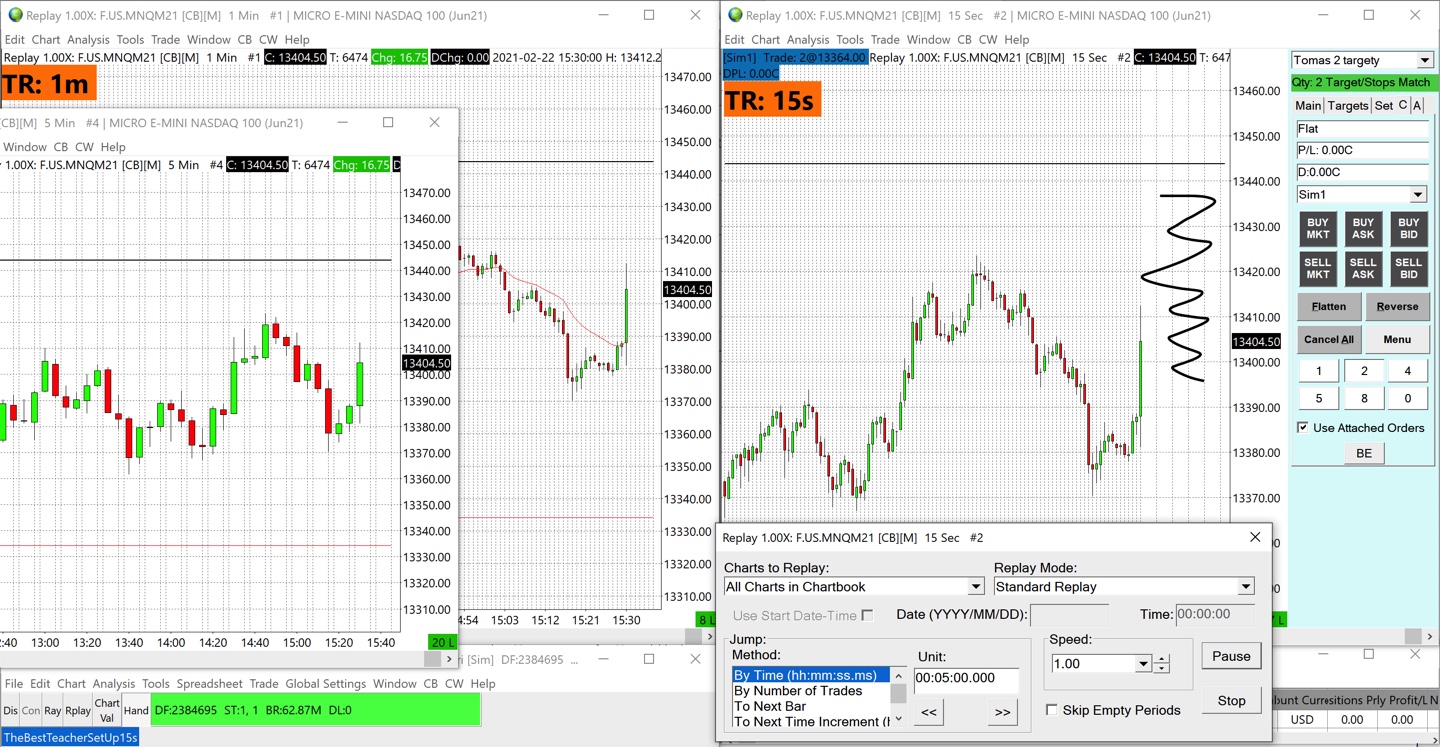Open the Trade menu of the 15 Sec chart window
Image resolution: width=1440 pixels, height=747 pixels.
point(885,40)
